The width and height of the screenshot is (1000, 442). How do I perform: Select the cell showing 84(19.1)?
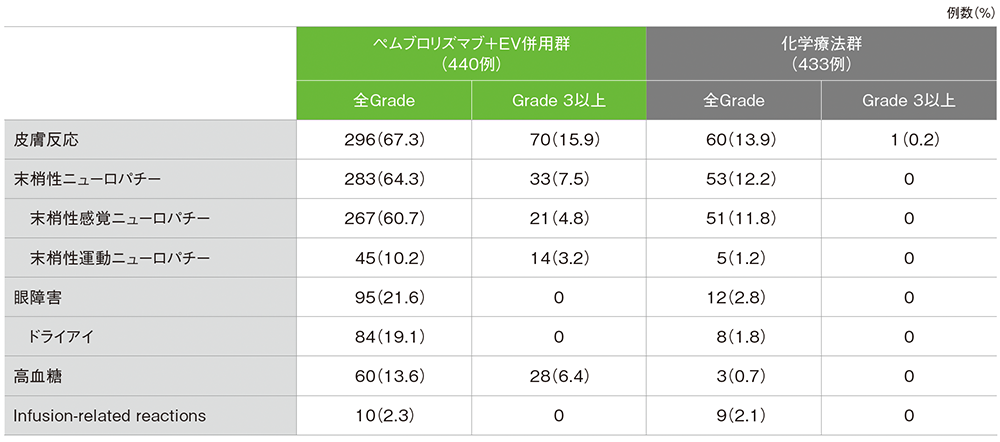coord(384,336)
